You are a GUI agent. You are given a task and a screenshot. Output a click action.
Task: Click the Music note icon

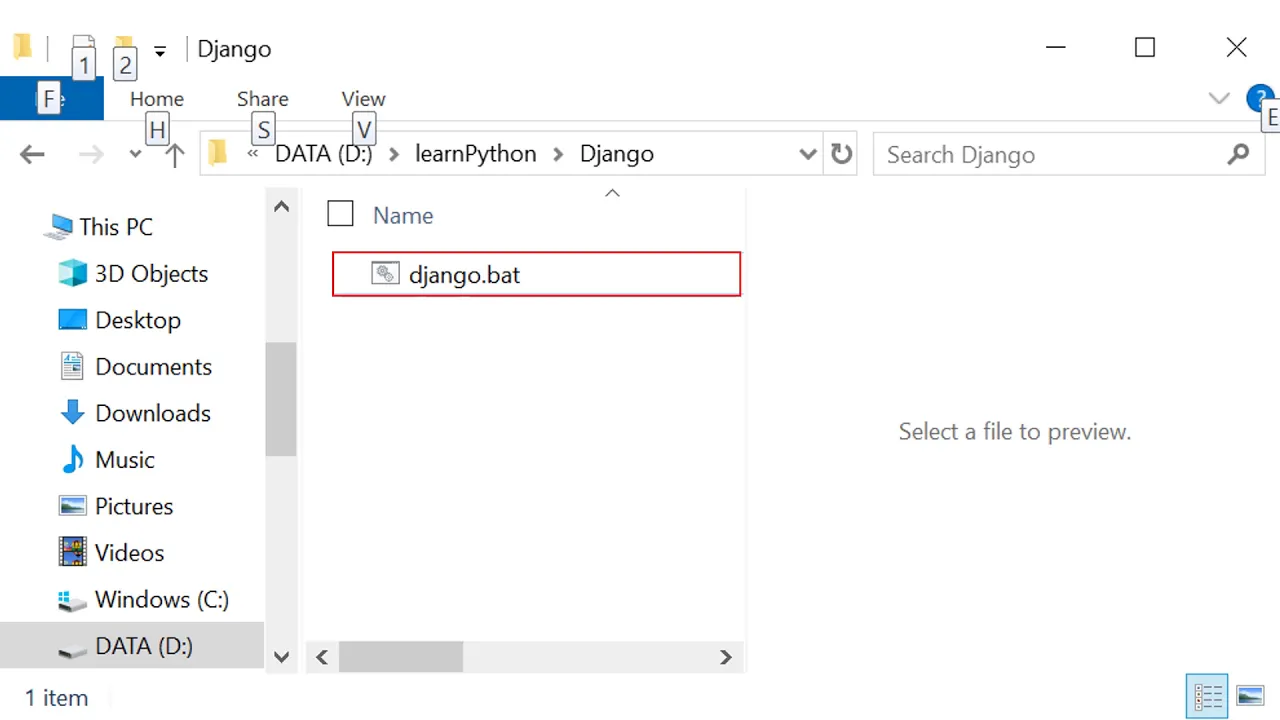[x=73, y=459]
